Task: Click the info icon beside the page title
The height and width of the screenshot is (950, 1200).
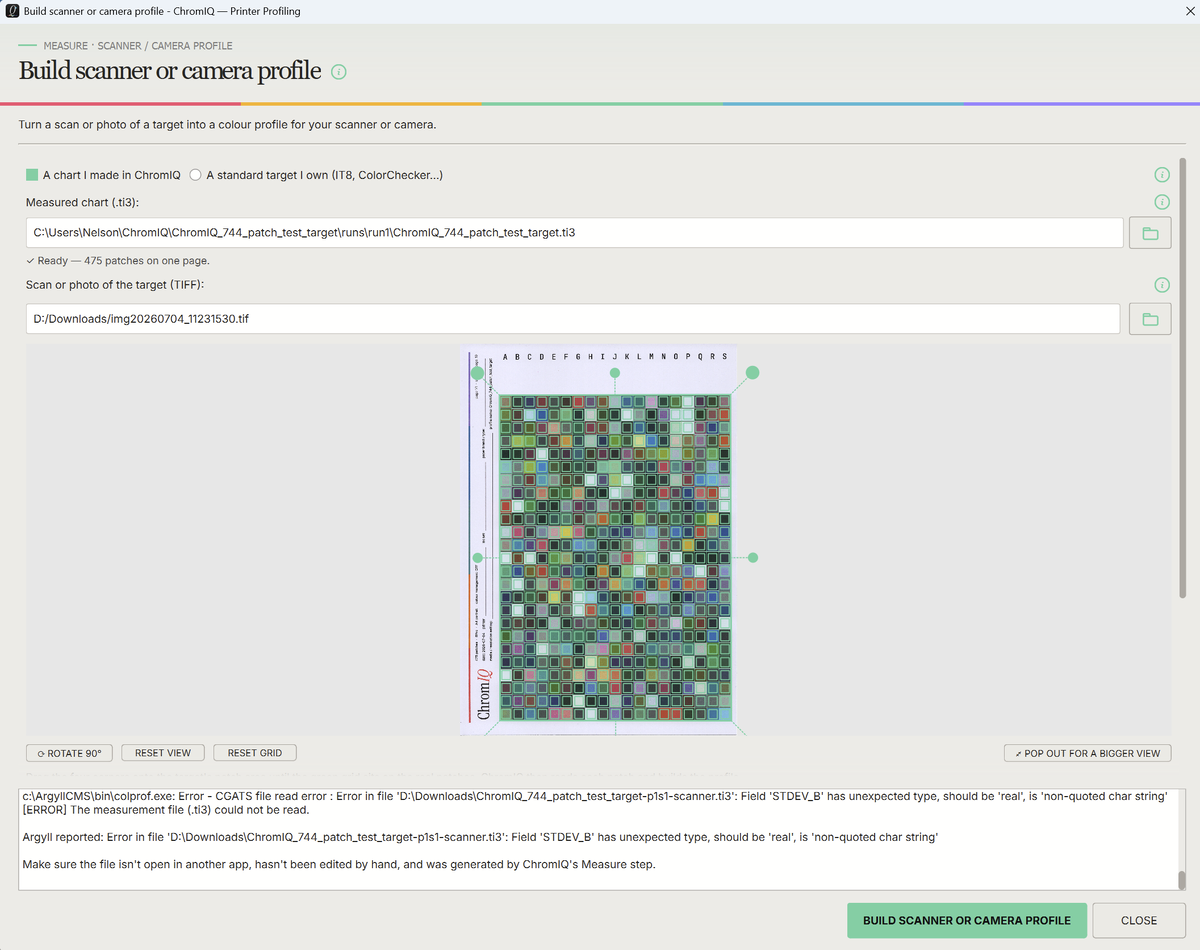Action: point(339,72)
